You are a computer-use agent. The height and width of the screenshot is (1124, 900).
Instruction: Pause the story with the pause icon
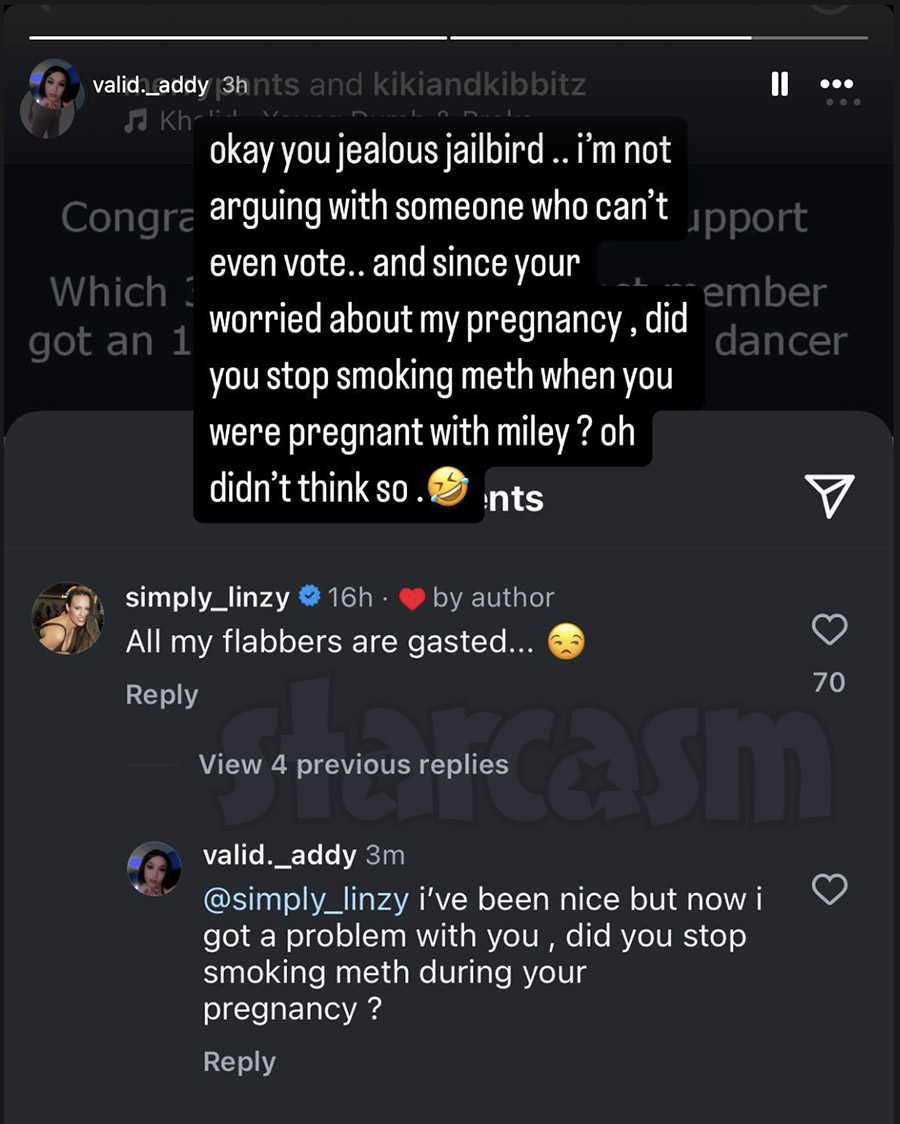pyautogui.click(x=780, y=84)
